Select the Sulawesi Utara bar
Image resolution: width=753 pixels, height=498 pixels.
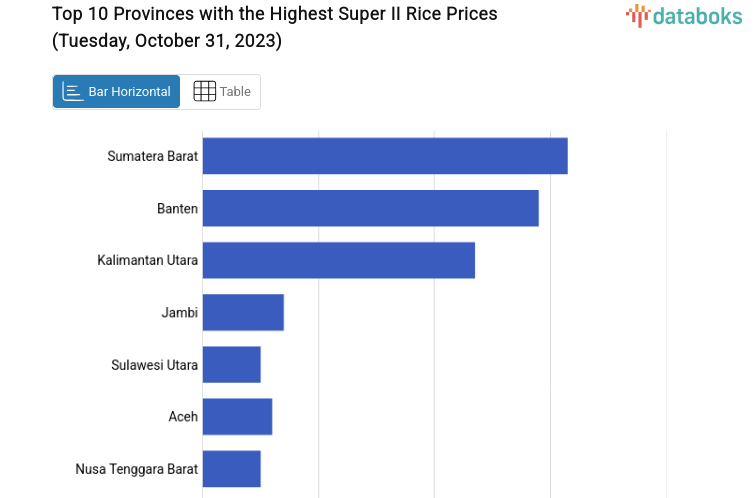[x=231, y=364]
